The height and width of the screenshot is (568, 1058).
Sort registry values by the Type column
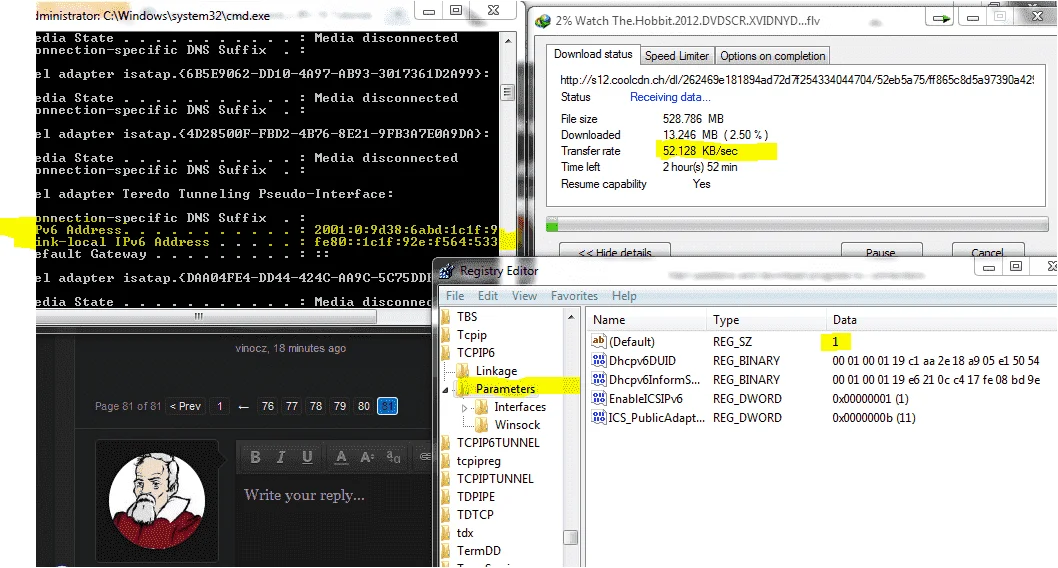(x=767, y=320)
